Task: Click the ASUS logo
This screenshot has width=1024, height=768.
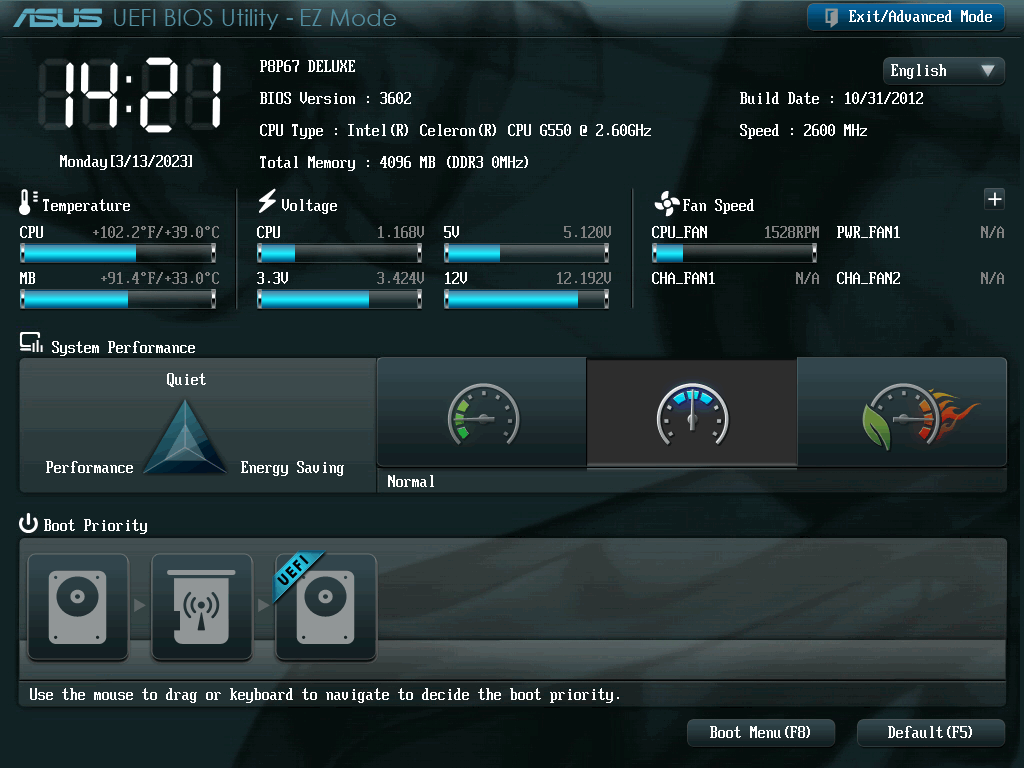Action: pos(58,18)
